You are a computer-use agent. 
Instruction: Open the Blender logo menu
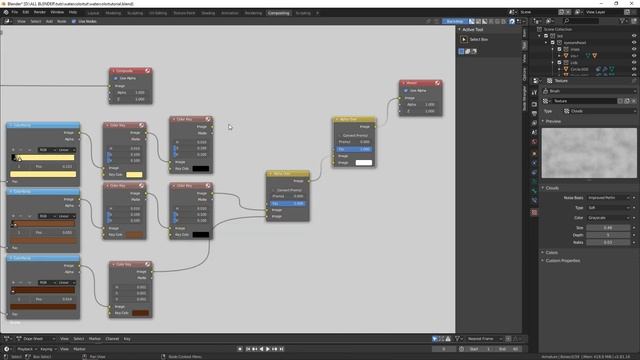[6, 12]
